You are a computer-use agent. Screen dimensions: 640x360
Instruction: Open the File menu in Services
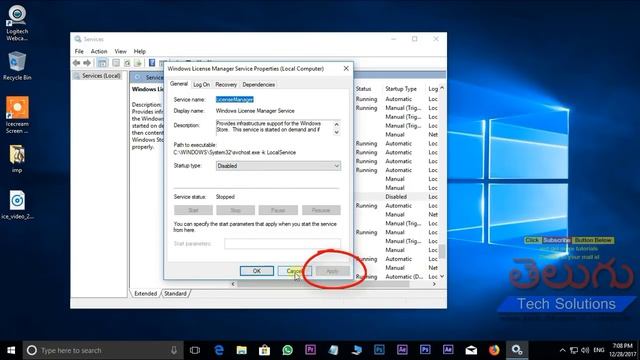pyautogui.click(x=79, y=51)
